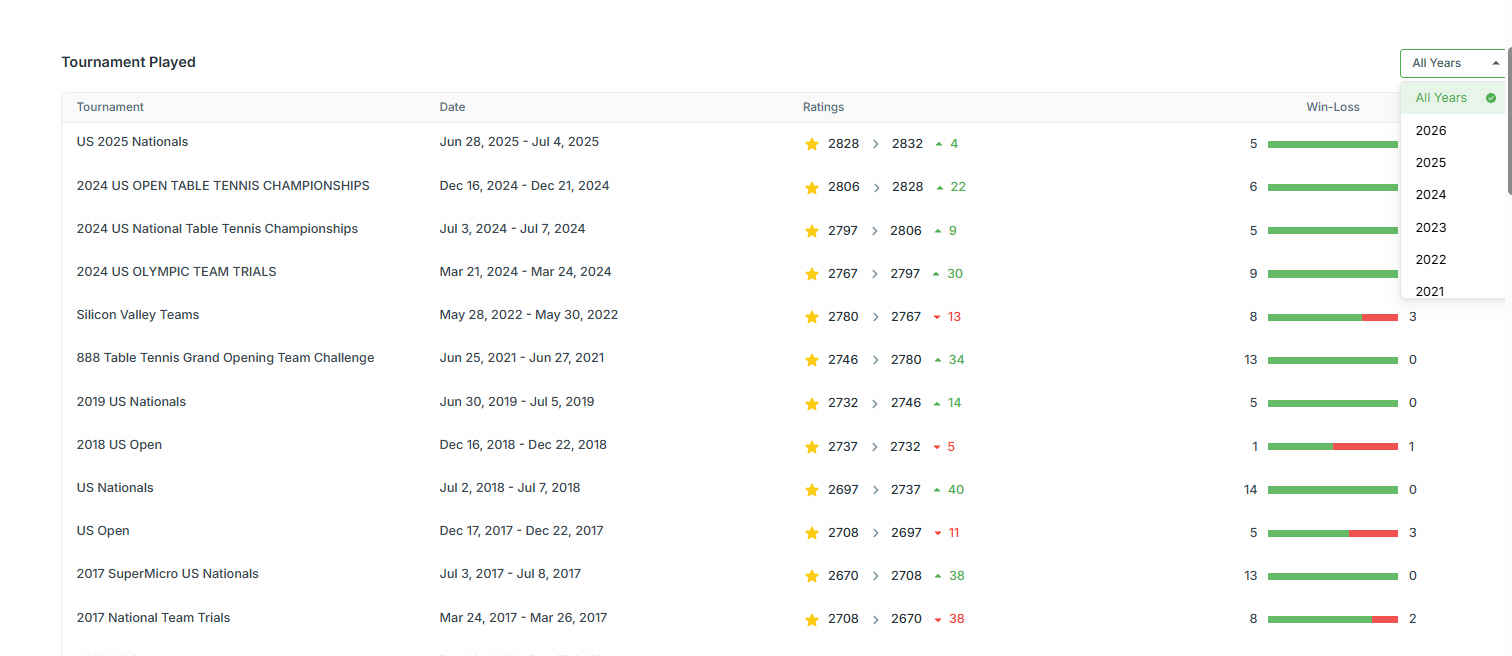This screenshot has height=656, width=1512.
Task: Click win-loss bar of 2017 National Team Trials row
Action: coord(1332,619)
